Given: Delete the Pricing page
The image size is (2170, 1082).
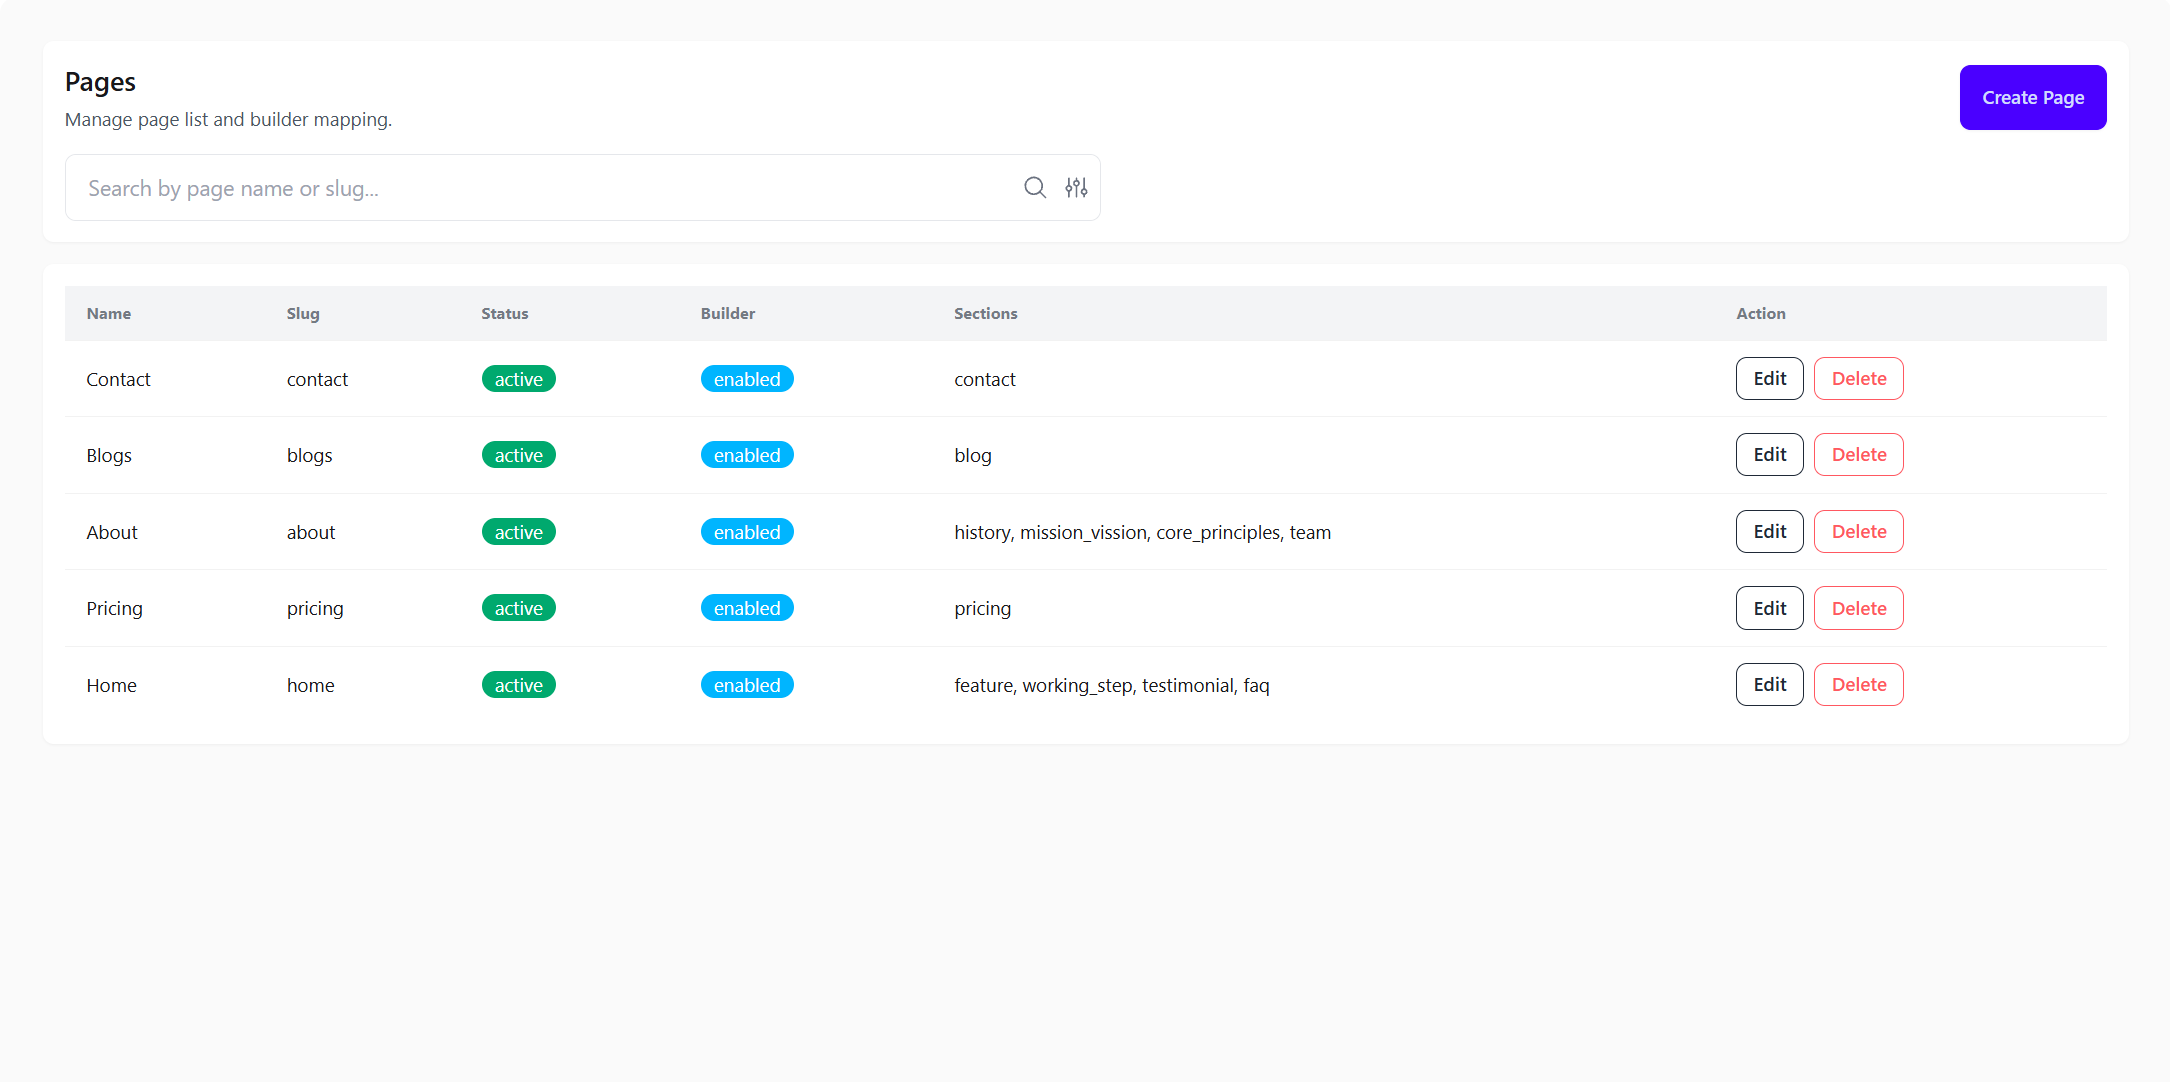Looking at the screenshot, I should (x=1859, y=608).
